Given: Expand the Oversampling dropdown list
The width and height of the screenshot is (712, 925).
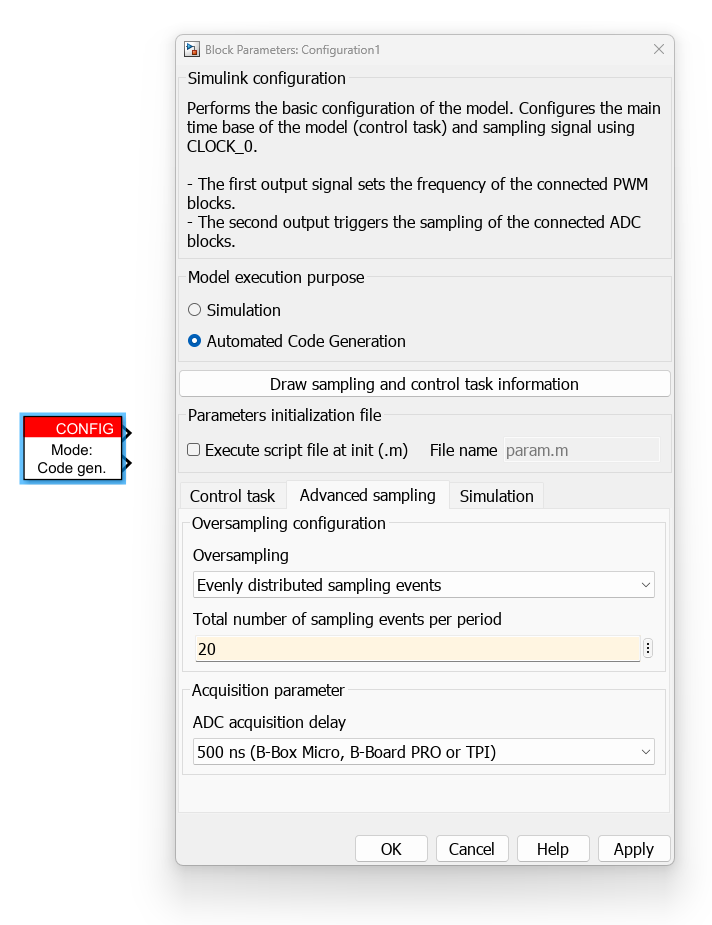Looking at the screenshot, I should coord(424,585).
